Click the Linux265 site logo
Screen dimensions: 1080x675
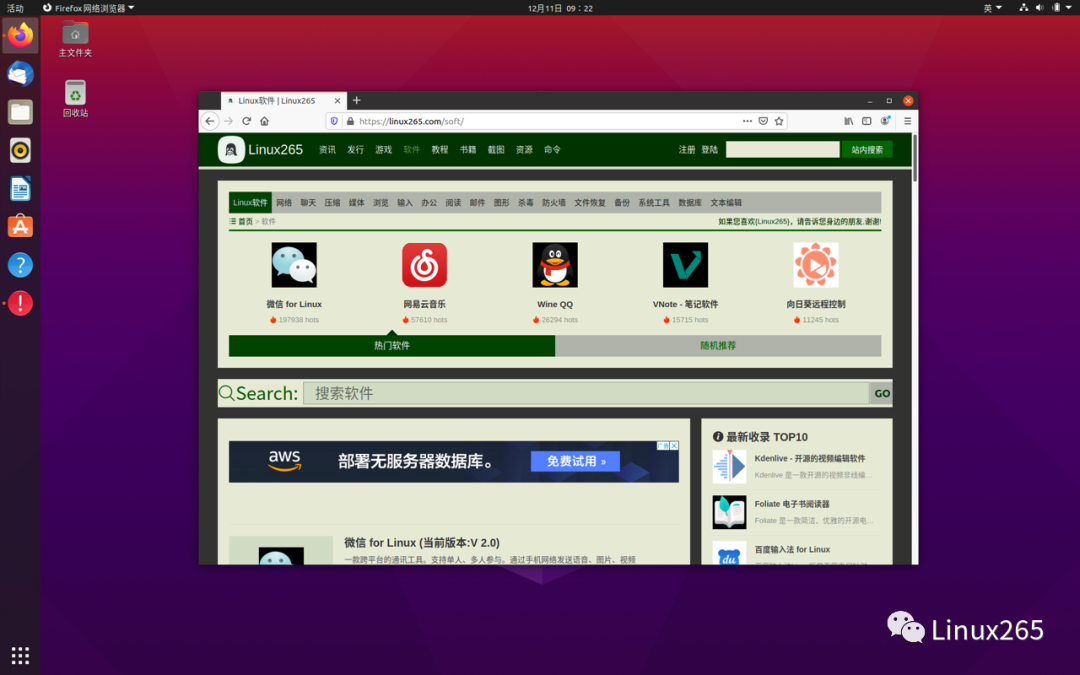coord(260,149)
